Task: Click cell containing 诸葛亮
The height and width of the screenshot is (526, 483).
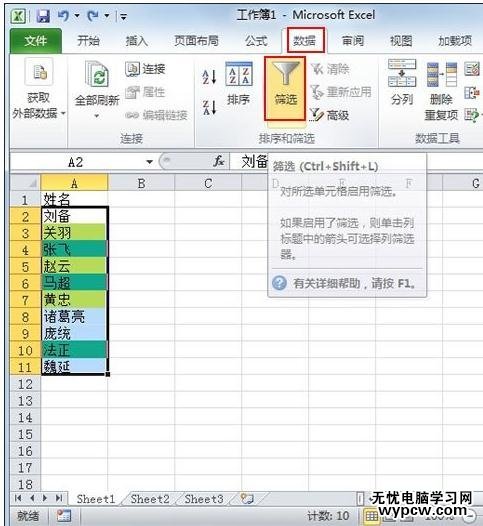Action: [x=74, y=317]
